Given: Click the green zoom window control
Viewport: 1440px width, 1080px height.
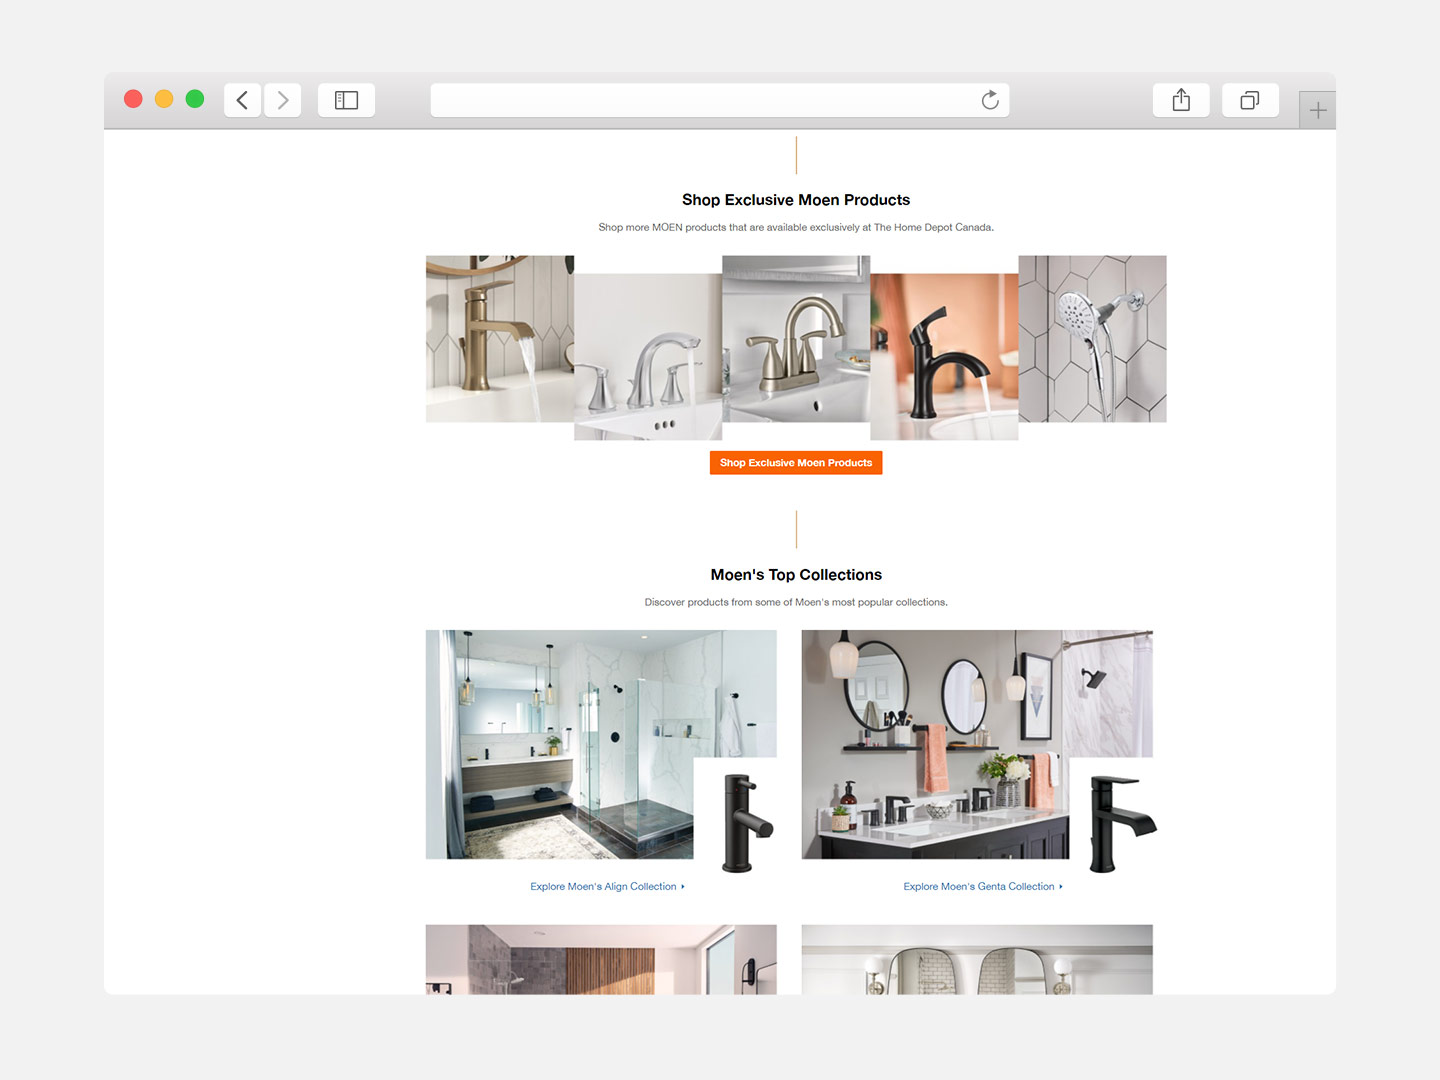Looking at the screenshot, I should pos(194,99).
